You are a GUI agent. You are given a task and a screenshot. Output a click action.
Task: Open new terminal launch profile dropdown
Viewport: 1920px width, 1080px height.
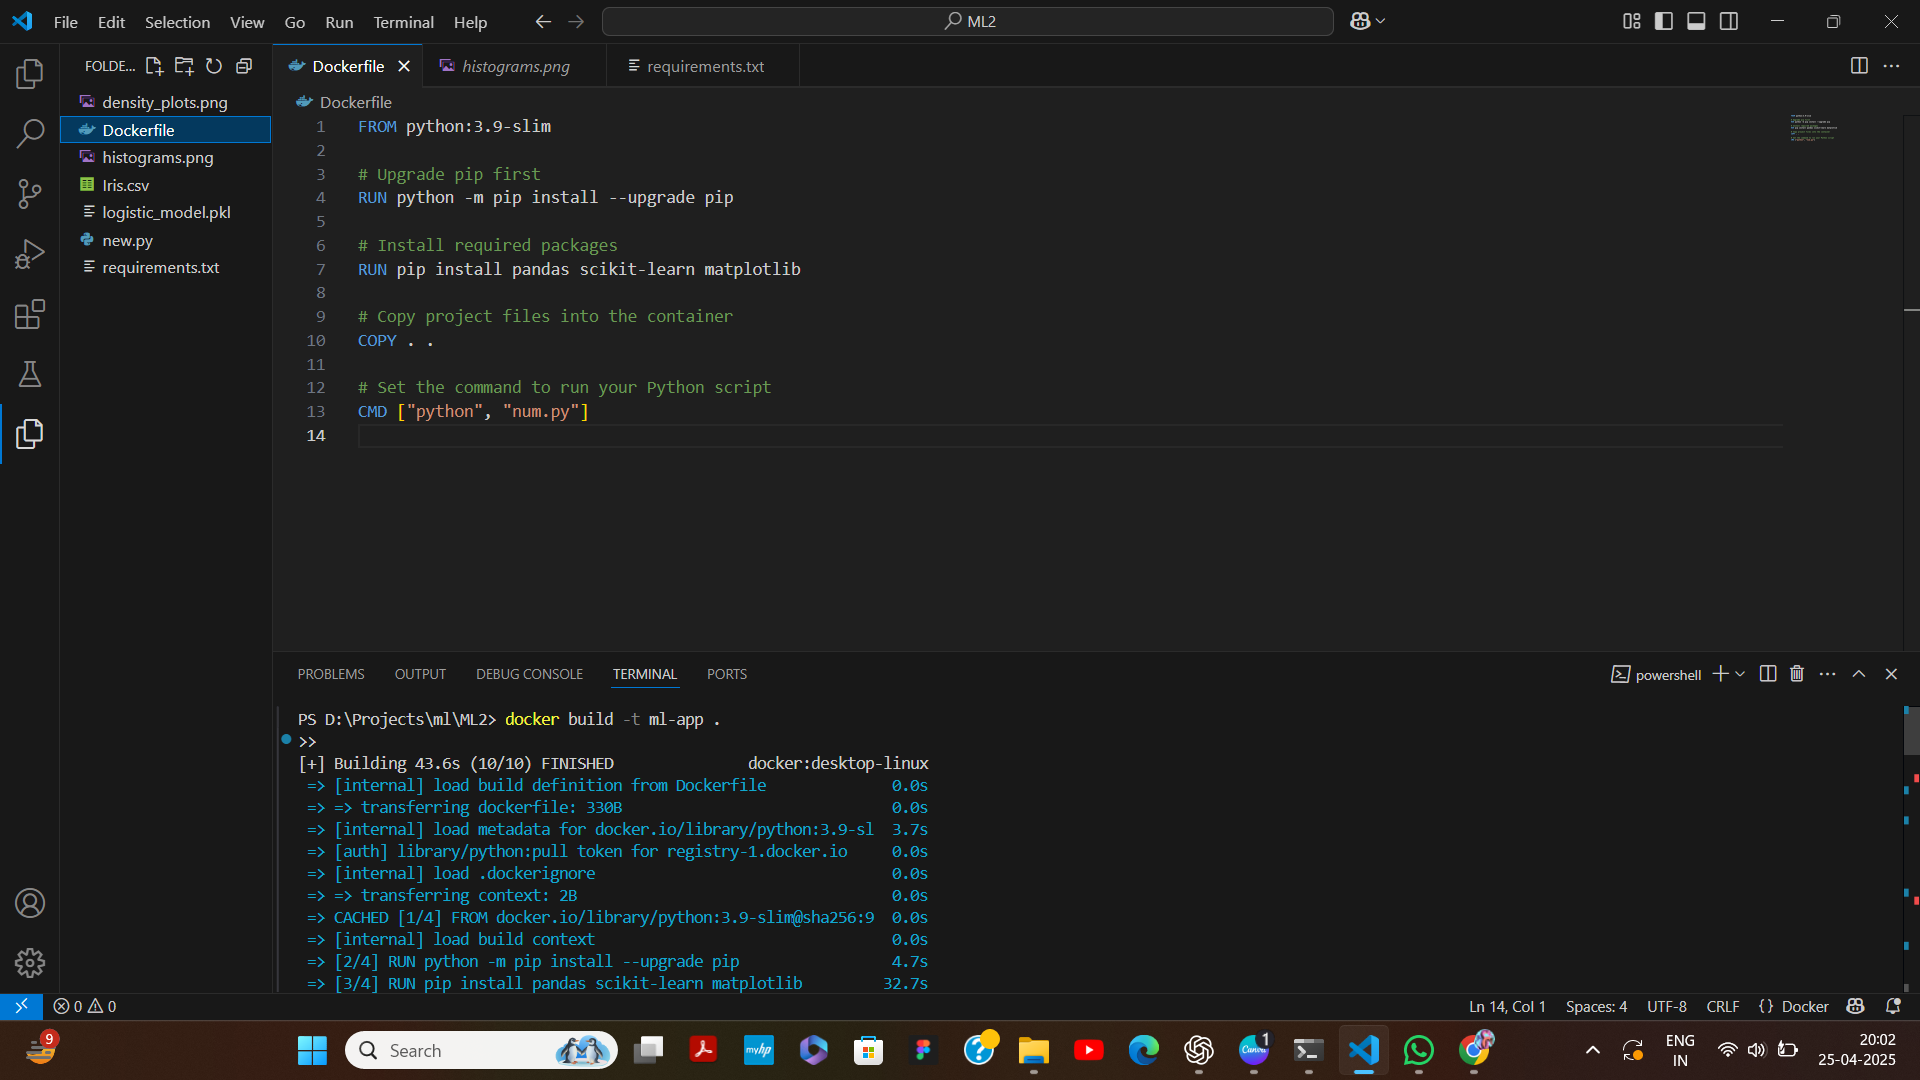pyautogui.click(x=1741, y=674)
